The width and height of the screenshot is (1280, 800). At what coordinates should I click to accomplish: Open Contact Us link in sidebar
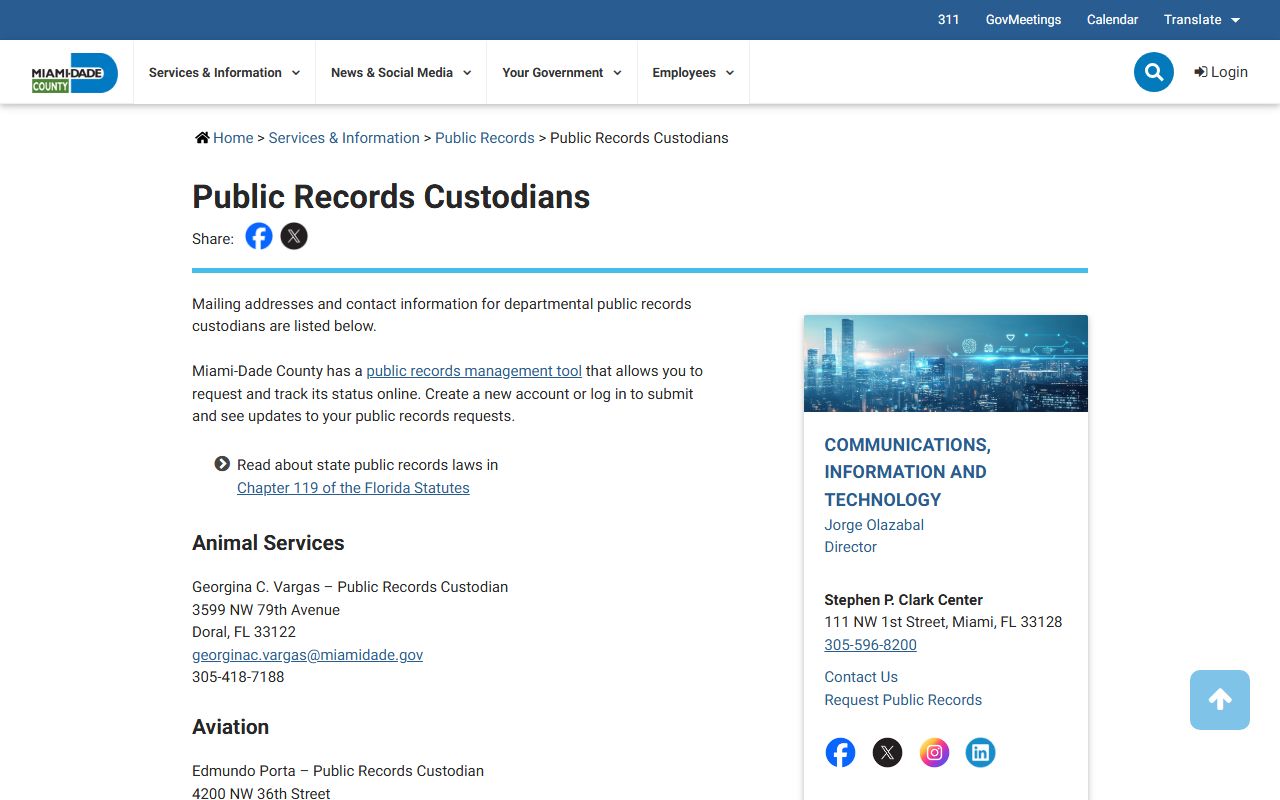tap(861, 677)
